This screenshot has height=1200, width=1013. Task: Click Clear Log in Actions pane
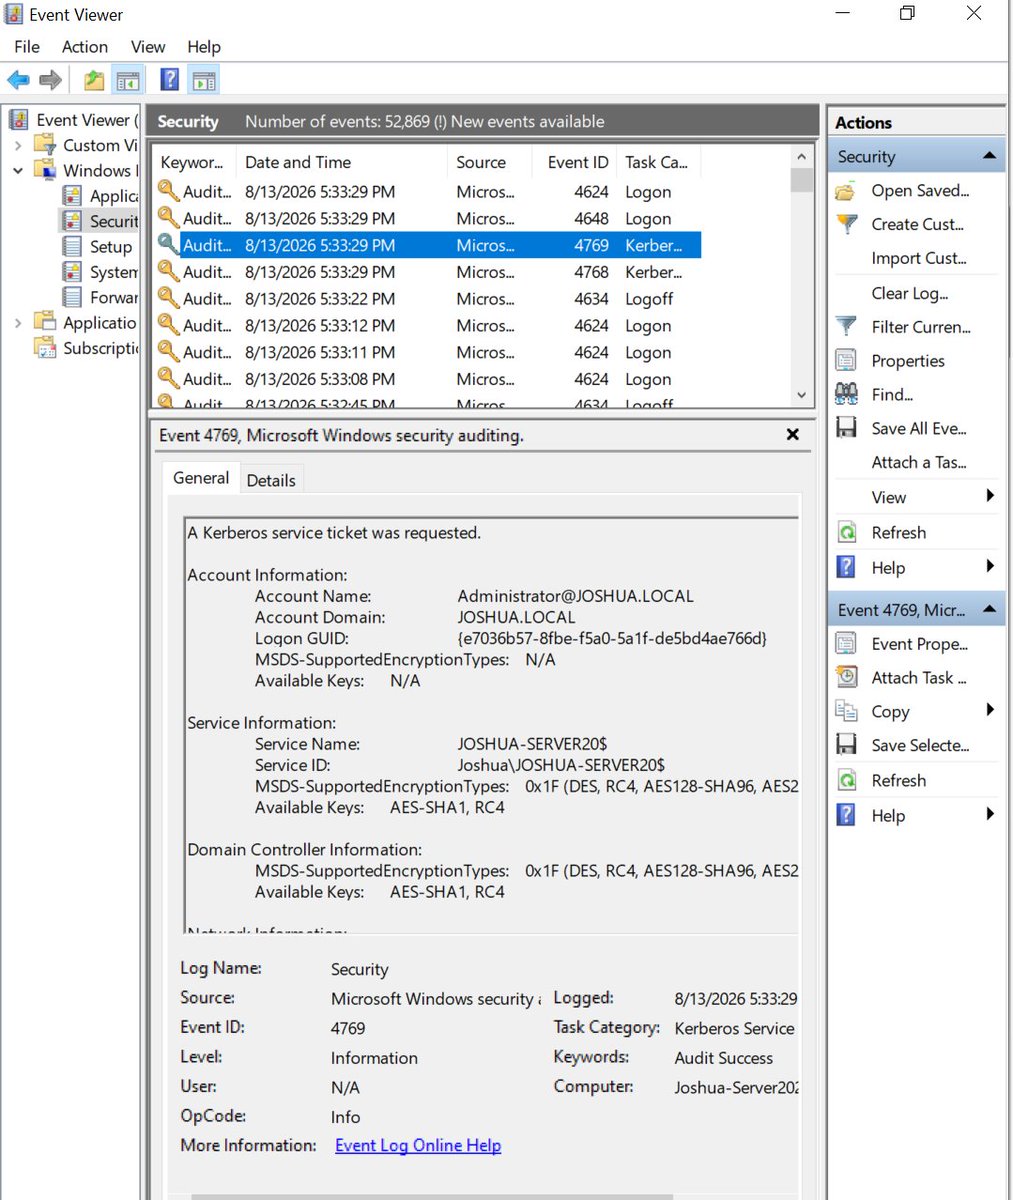(x=910, y=293)
